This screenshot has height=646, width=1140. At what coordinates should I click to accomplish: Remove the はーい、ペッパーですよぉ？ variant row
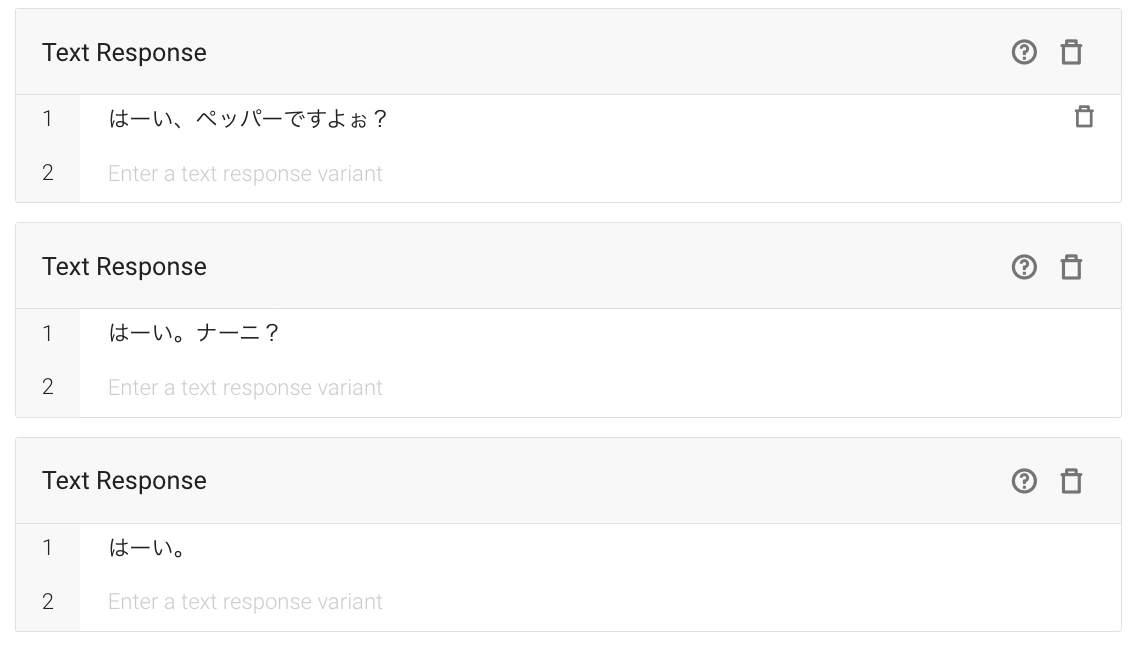[x=1084, y=117]
